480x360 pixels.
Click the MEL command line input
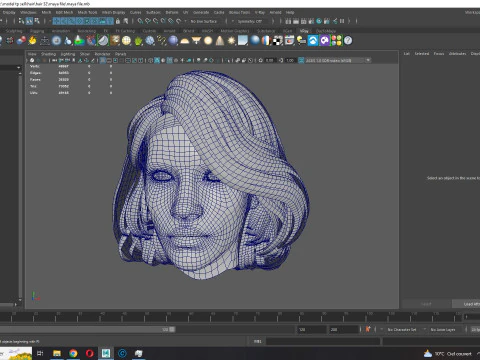(x=323, y=341)
